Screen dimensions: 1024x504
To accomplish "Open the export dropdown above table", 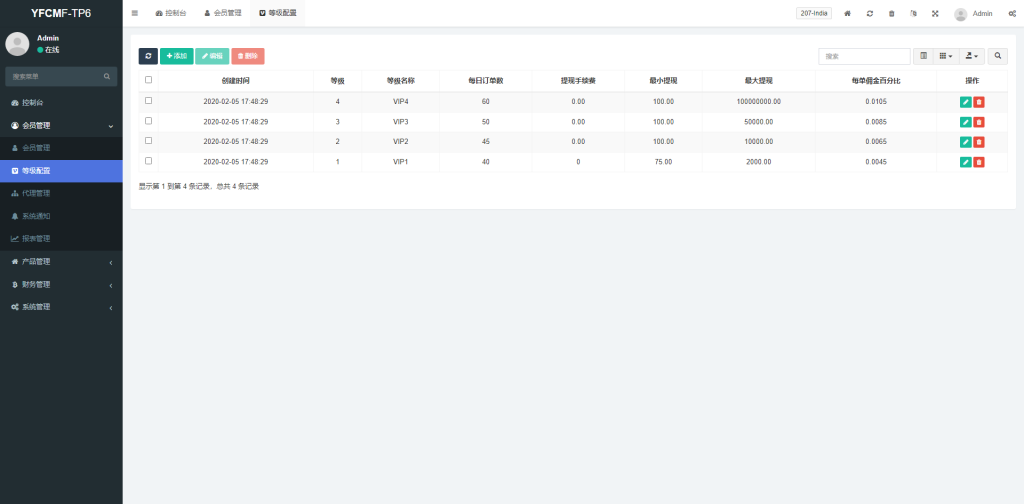I will coord(972,56).
